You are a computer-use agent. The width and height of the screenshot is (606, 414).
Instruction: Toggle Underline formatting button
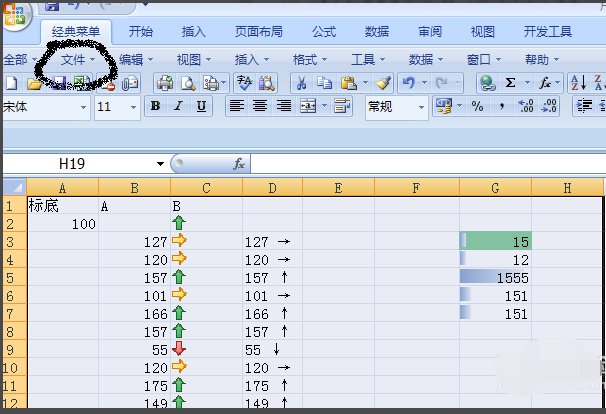point(201,106)
